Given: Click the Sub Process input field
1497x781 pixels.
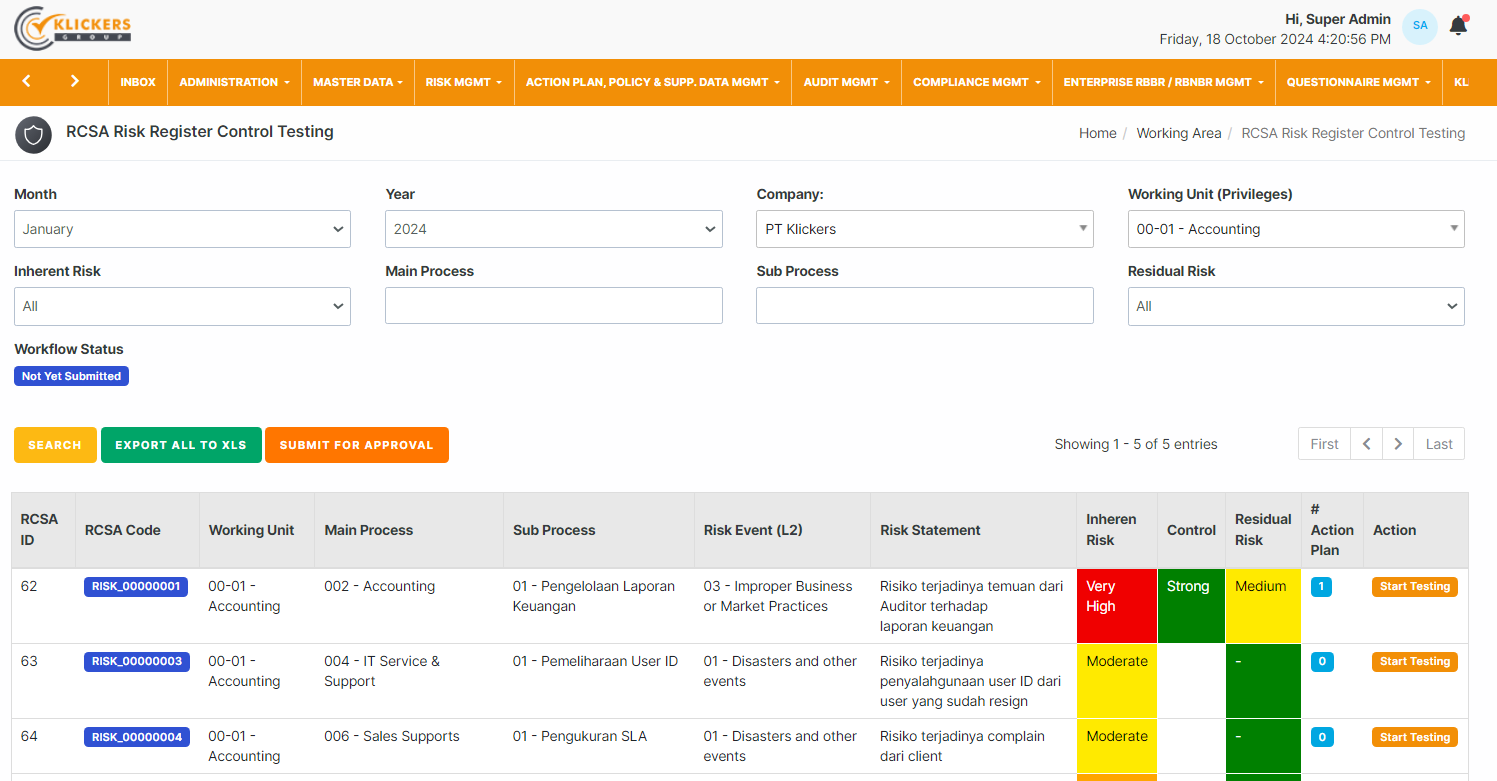Looking at the screenshot, I should point(925,305).
